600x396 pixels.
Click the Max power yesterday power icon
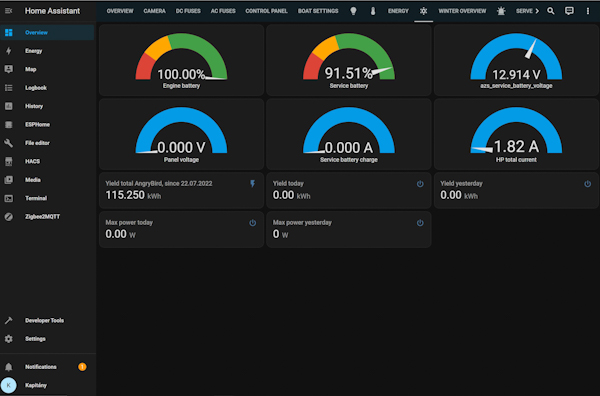tap(420, 223)
